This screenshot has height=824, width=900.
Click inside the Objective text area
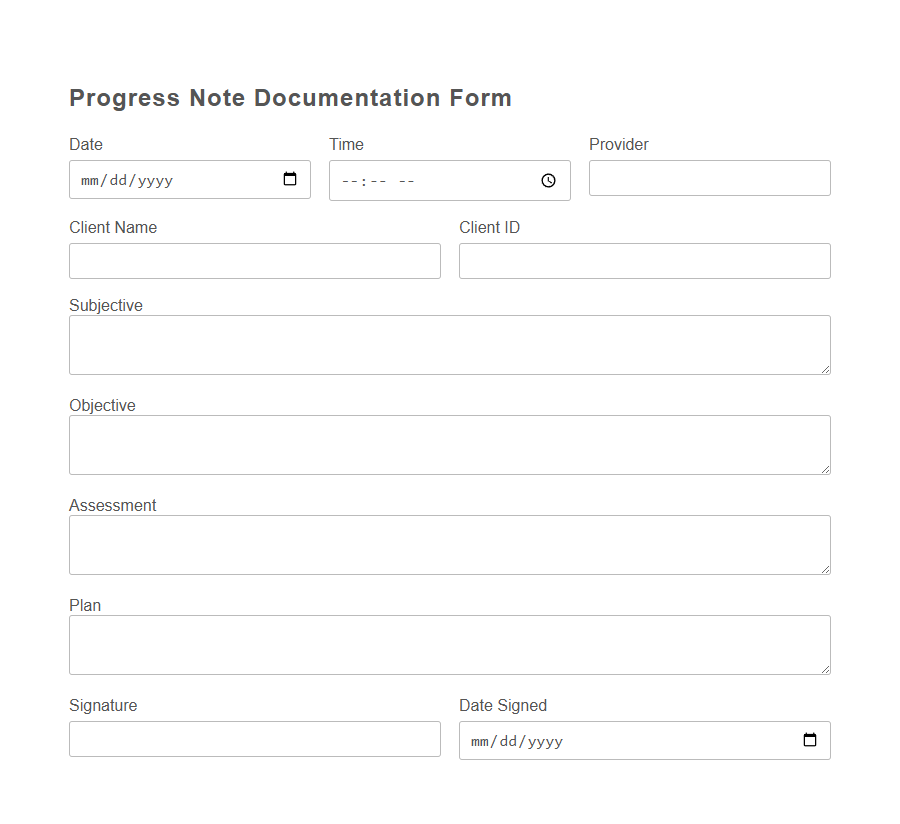click(x=449, y=444)
